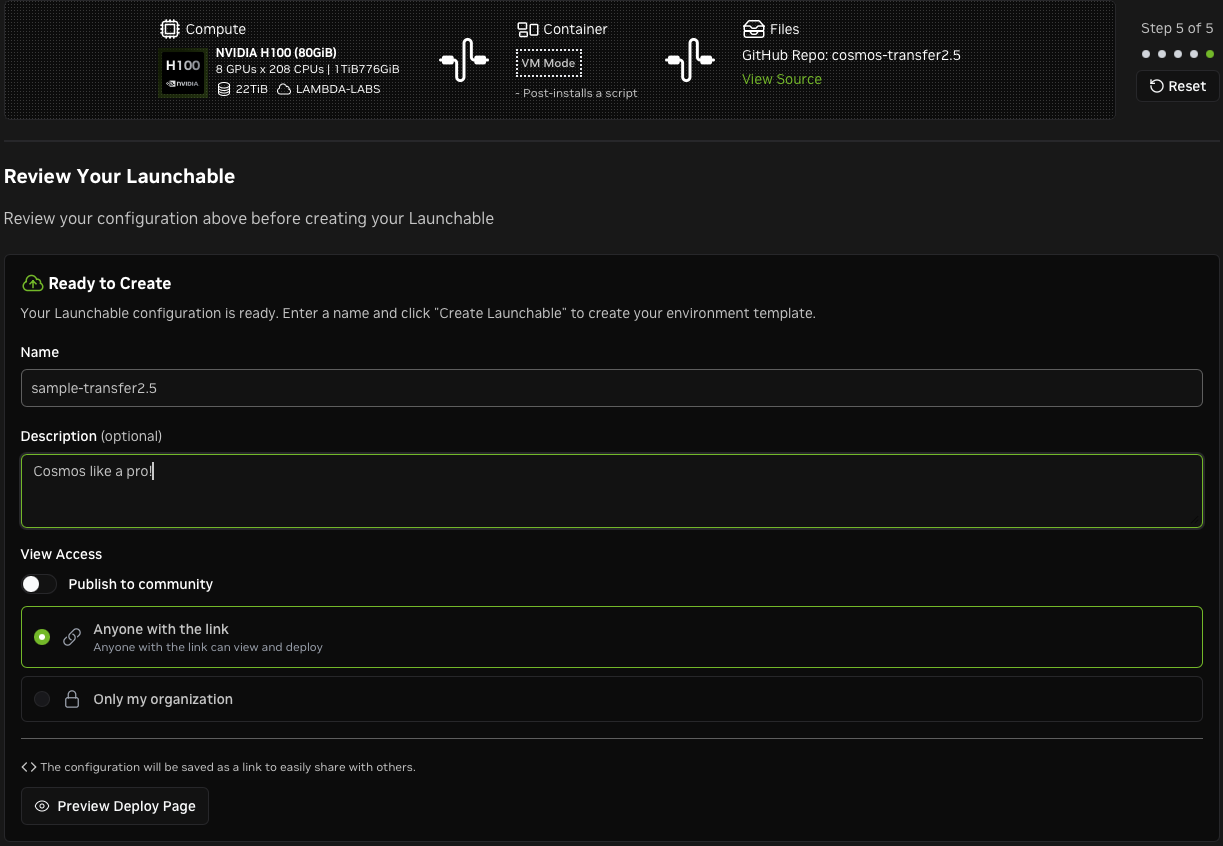This screenshot has height=846, width=1223.
Task: Click the first step progress dot
Action: [1146, 54]
